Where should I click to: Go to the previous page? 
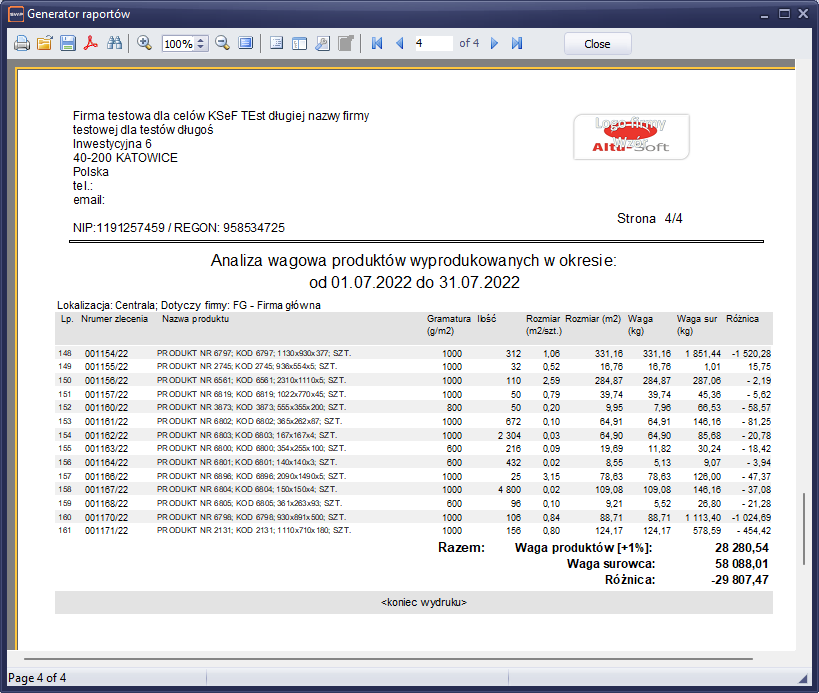(x=400, y=44)
